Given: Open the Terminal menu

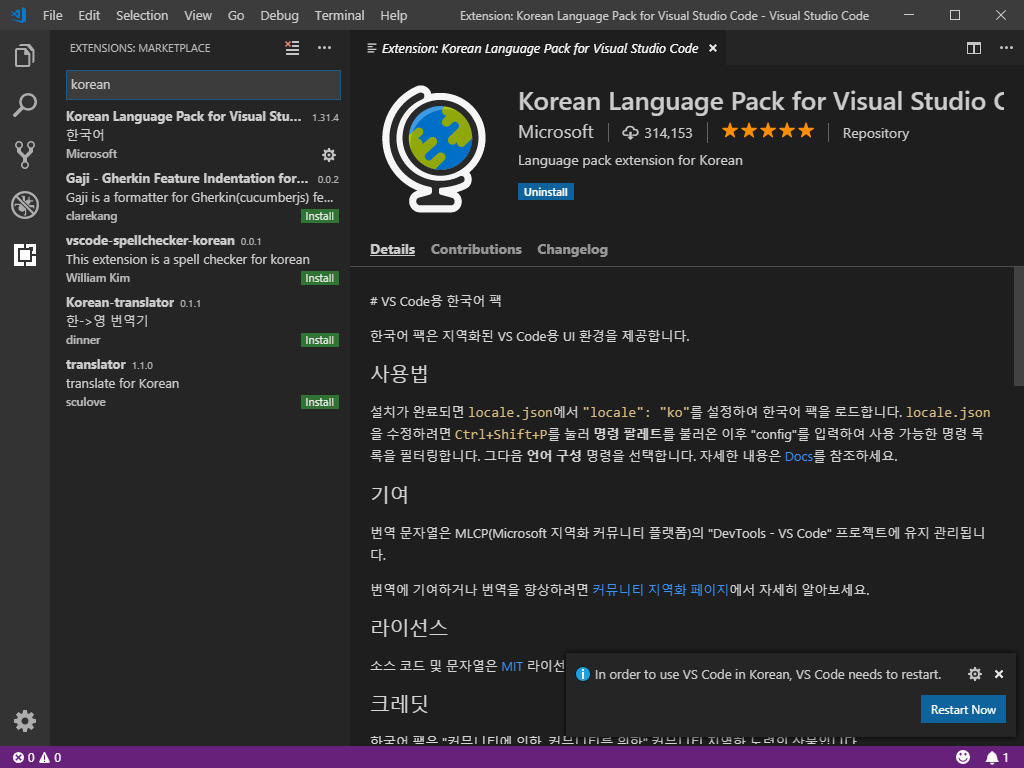Looking at the screenshot, I should [x=340, y=15].
